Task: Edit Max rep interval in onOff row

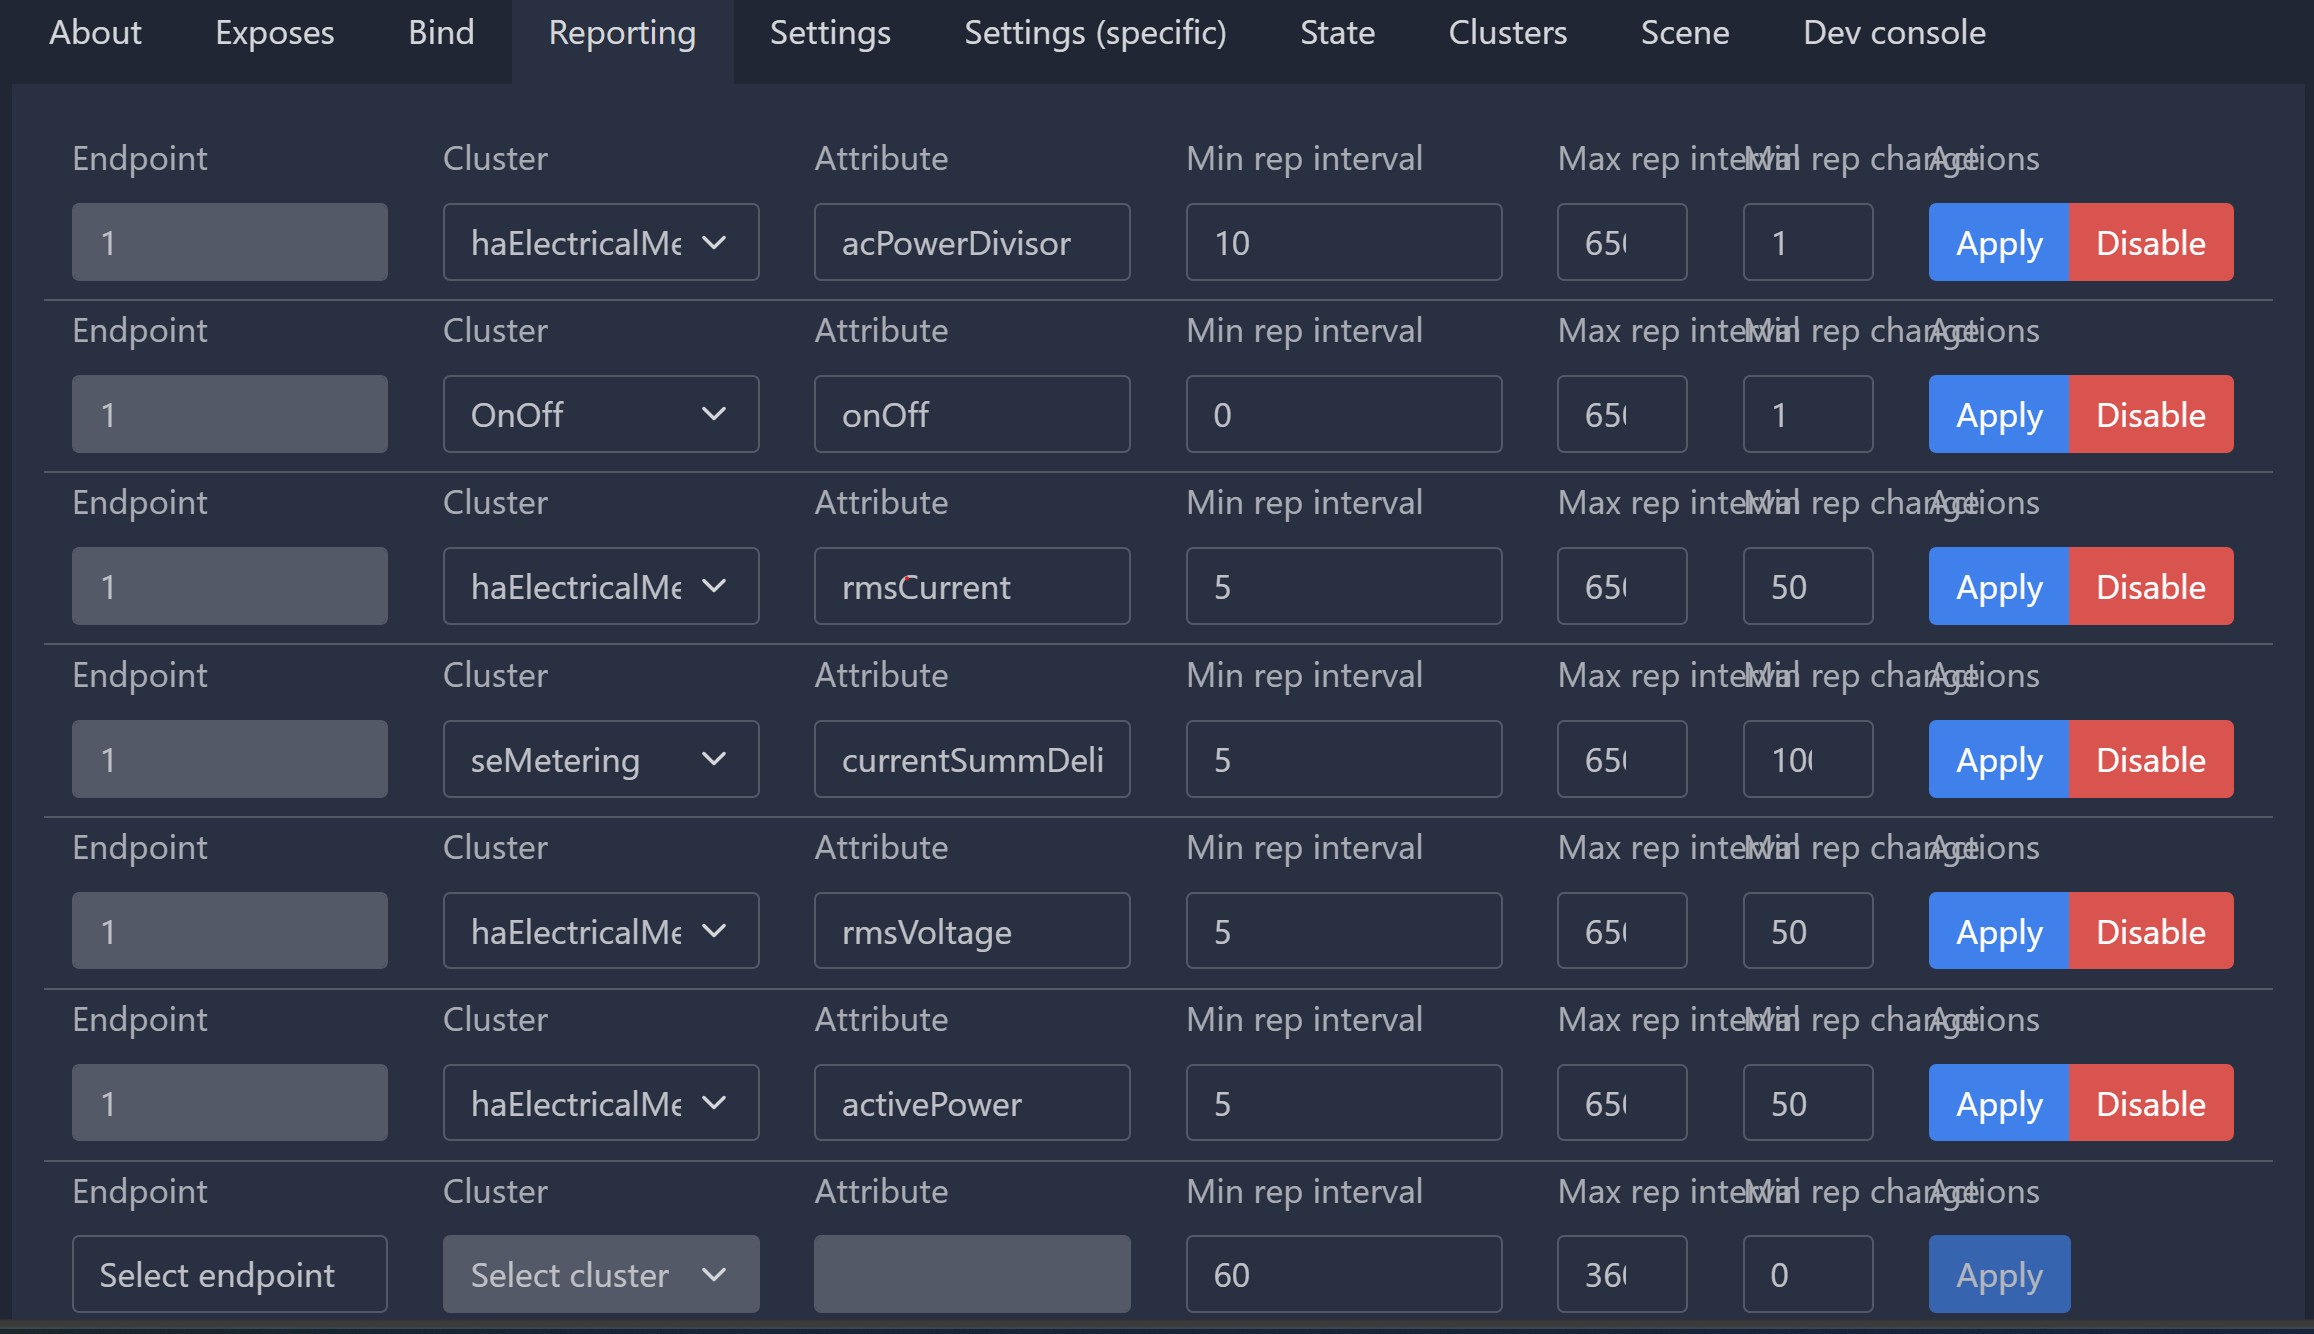Action: tap(1621, 414)
